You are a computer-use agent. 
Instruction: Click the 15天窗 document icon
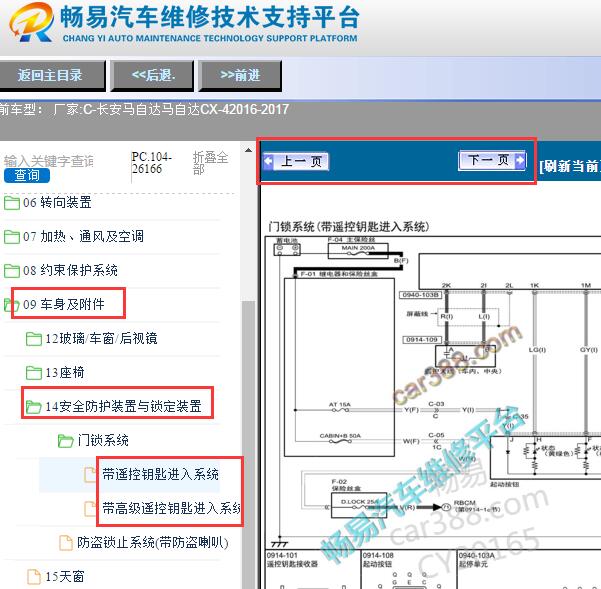point(34,577)
